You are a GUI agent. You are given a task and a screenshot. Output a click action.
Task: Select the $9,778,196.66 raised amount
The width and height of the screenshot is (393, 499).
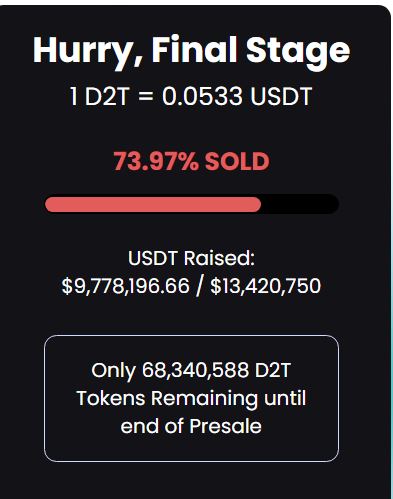tap(125, 286)
